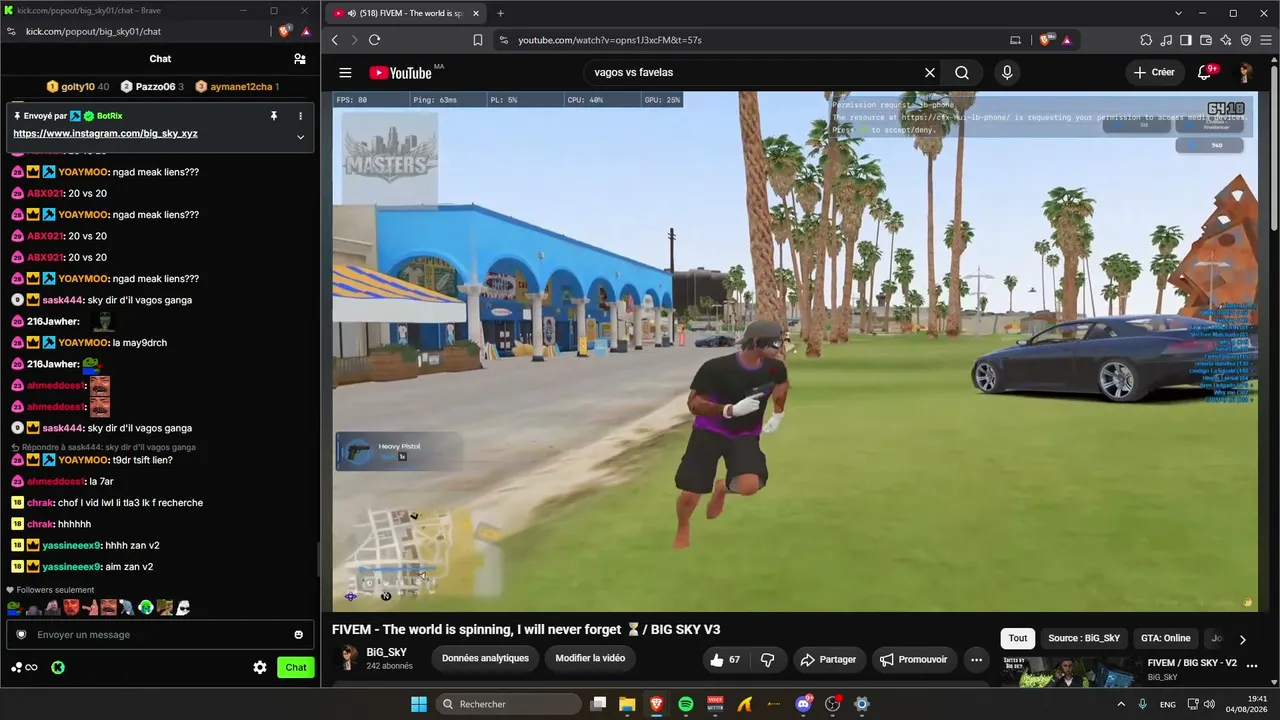Open File Explorer from the taskbar

(x=627, y=704)
